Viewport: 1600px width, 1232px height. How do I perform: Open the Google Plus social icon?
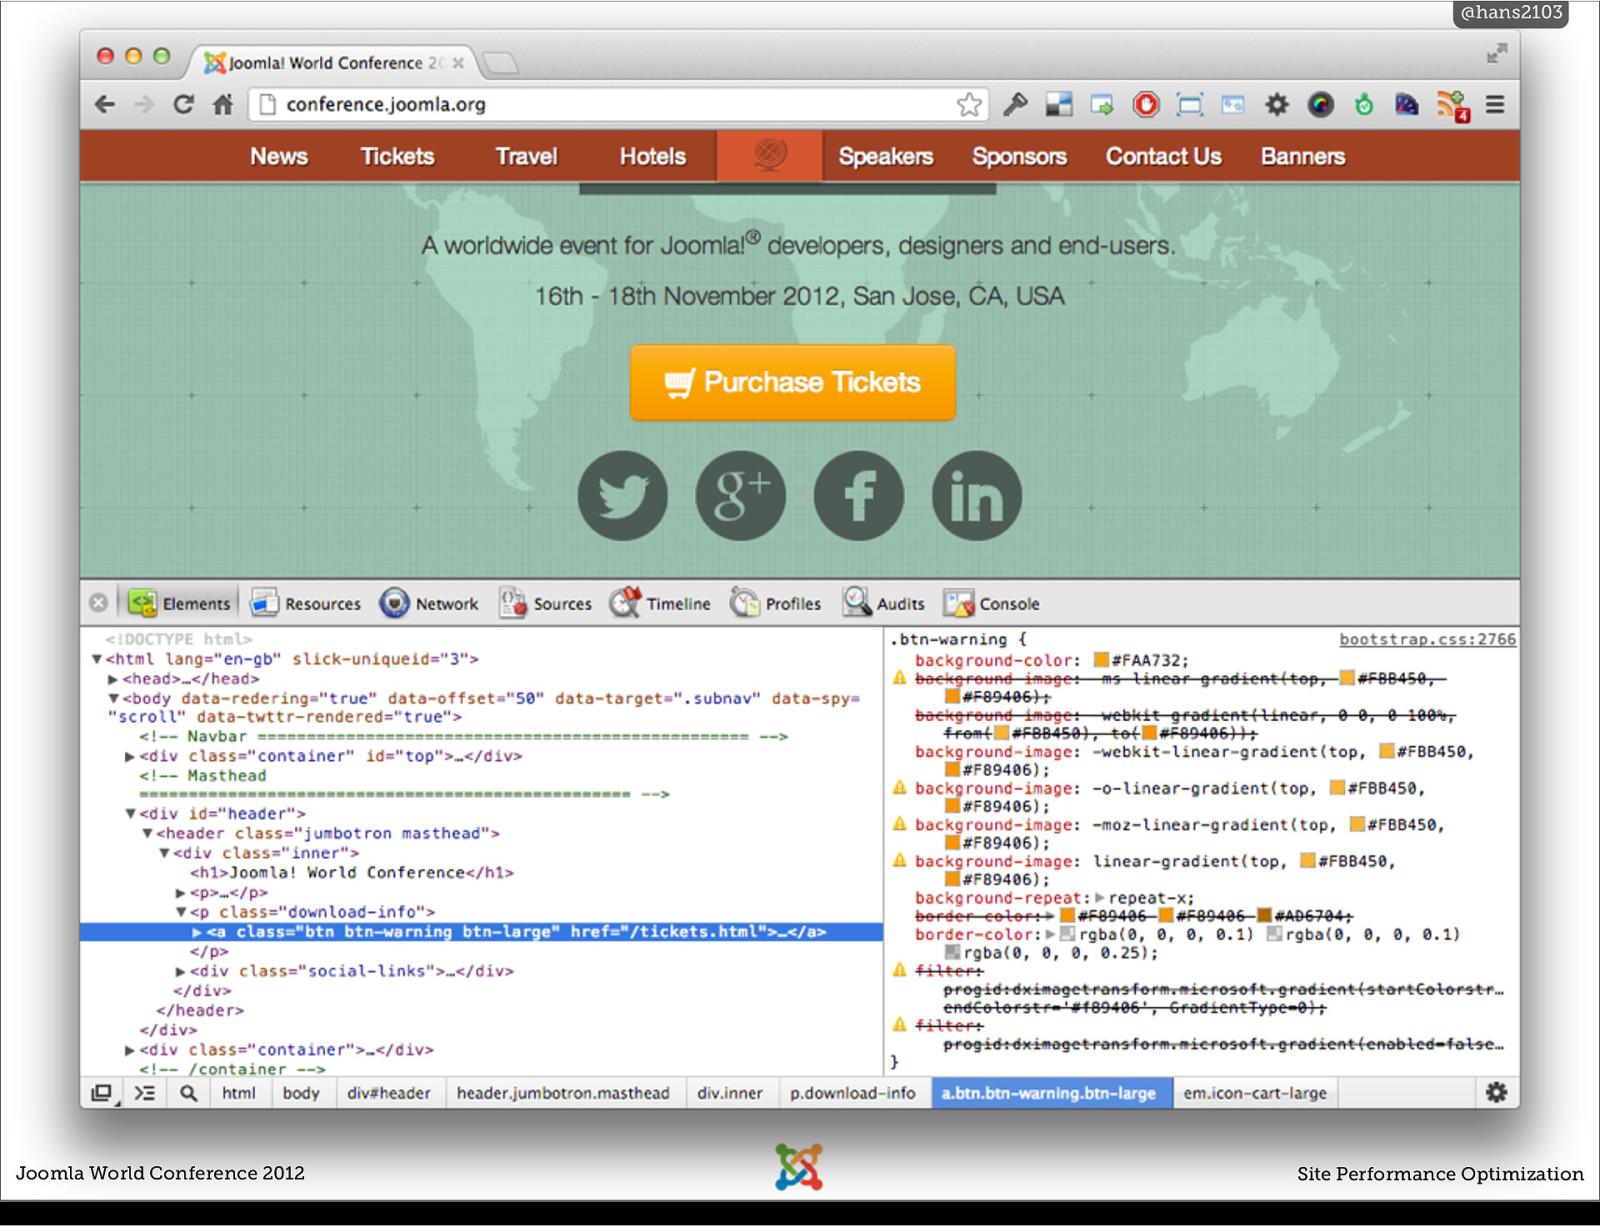click(x=741, y=495)
